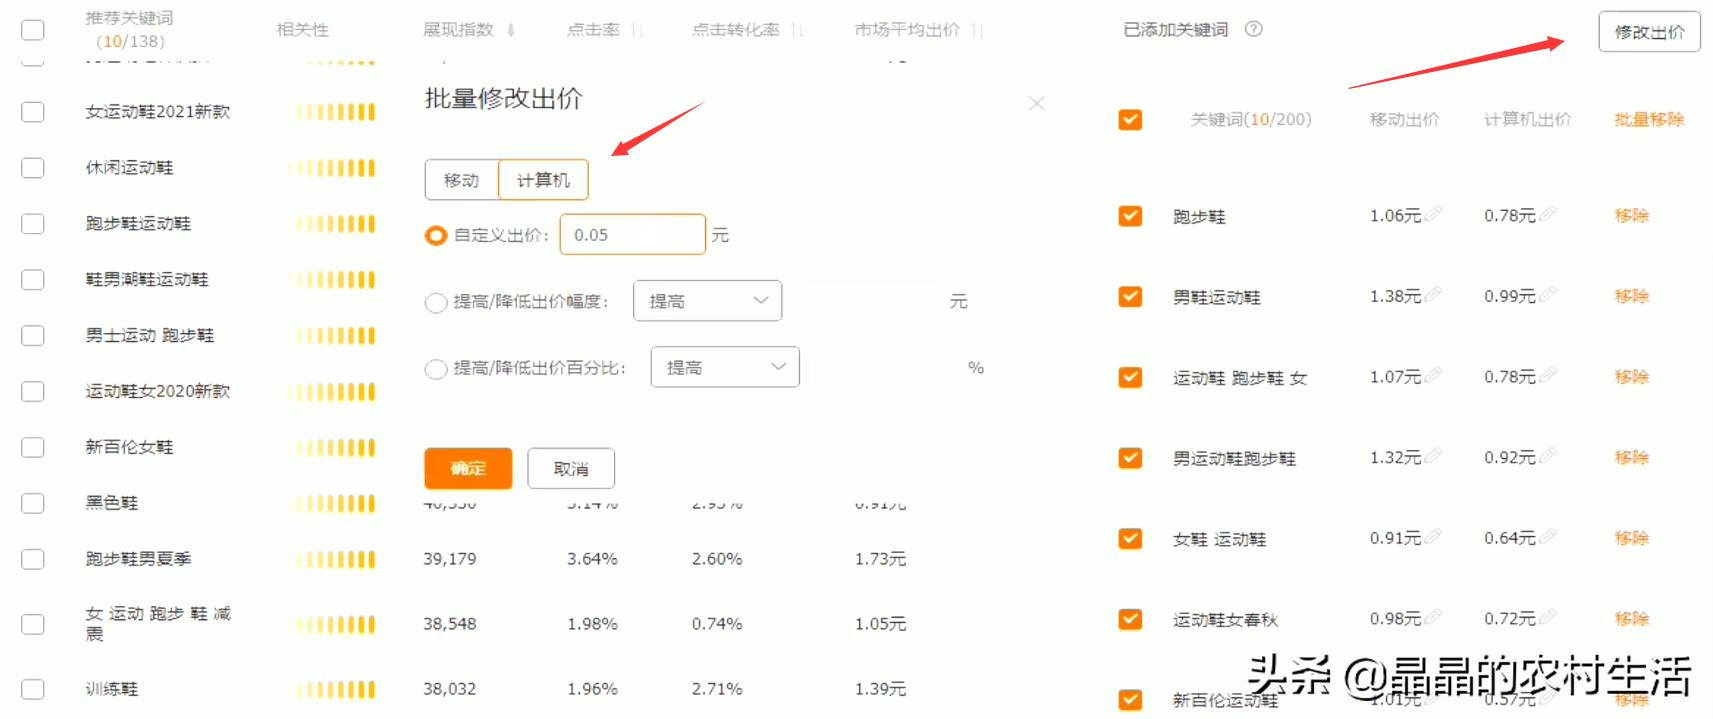Image resolution: width=1713 pixels, height=719 pixels.
Task: Edit mobile bid pencil for 男运动鞋跑步鞋
Action: (1433, 456)
